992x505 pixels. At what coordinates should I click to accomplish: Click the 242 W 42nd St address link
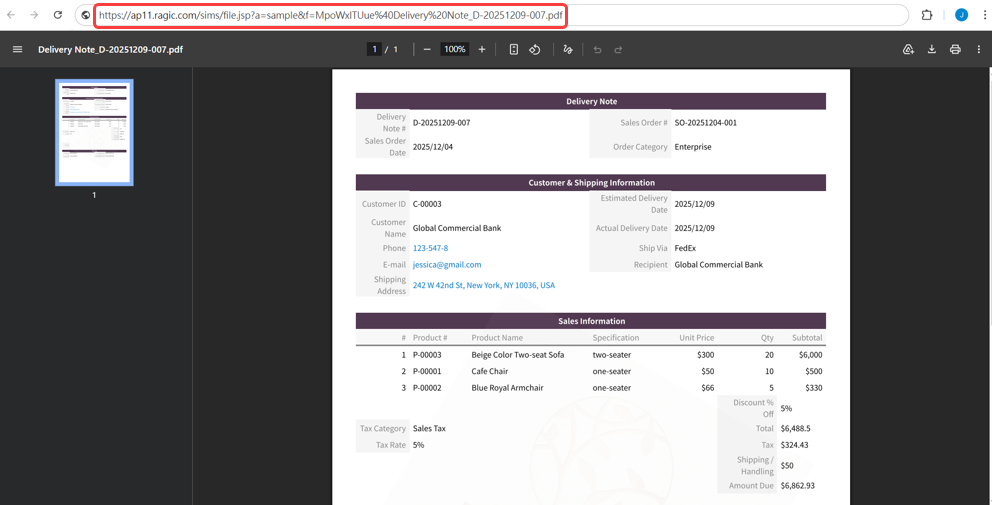483,285
